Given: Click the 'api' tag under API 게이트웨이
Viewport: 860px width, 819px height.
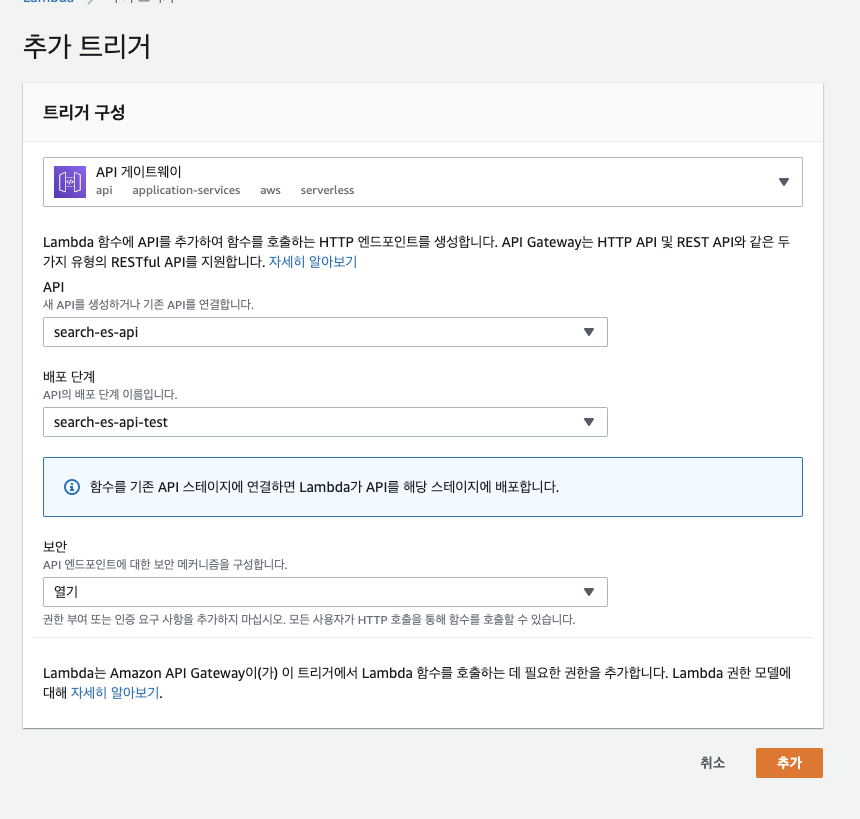Looking at the screenshot, I should [x=104, y=190].
